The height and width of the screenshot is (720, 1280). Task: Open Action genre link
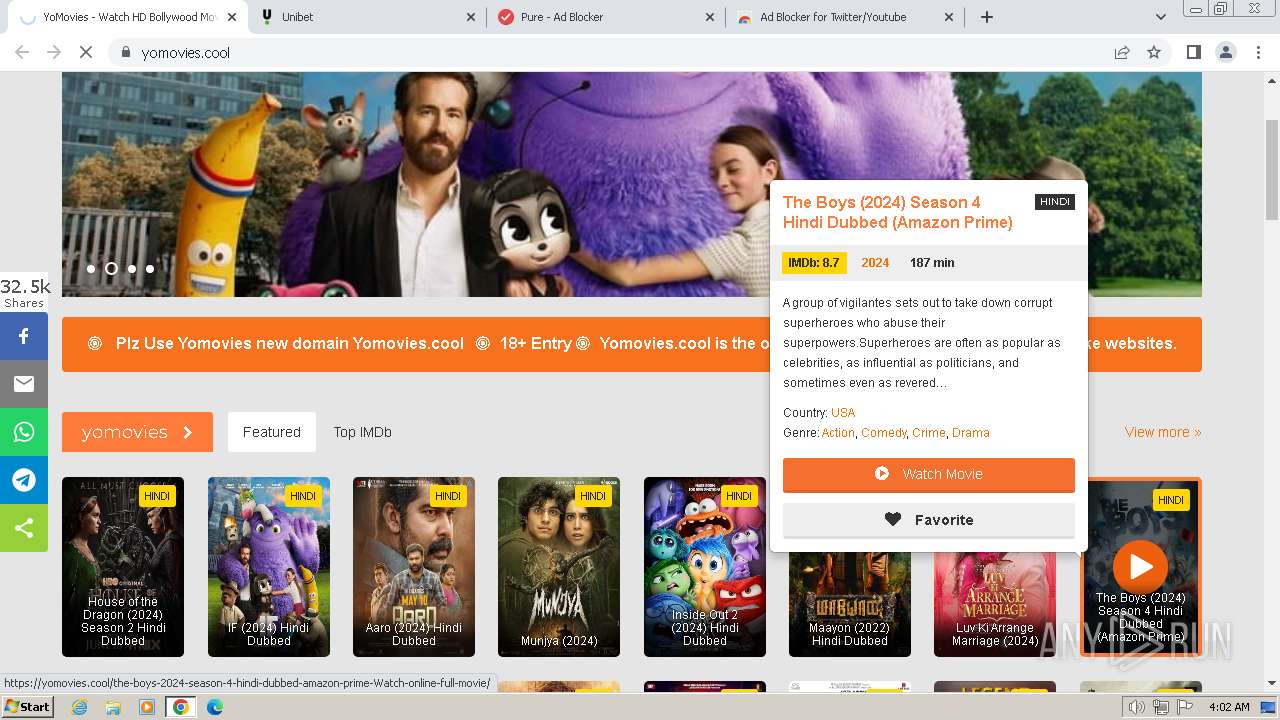tap(838, 433)
